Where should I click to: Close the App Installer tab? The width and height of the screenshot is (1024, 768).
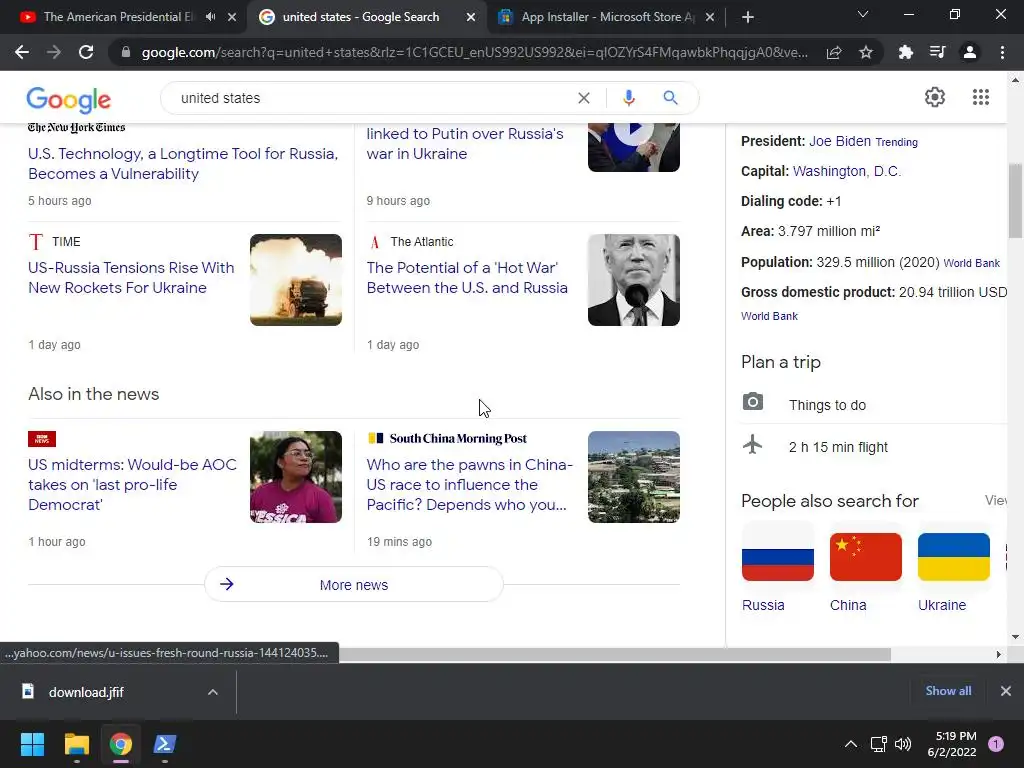(710, 17)
